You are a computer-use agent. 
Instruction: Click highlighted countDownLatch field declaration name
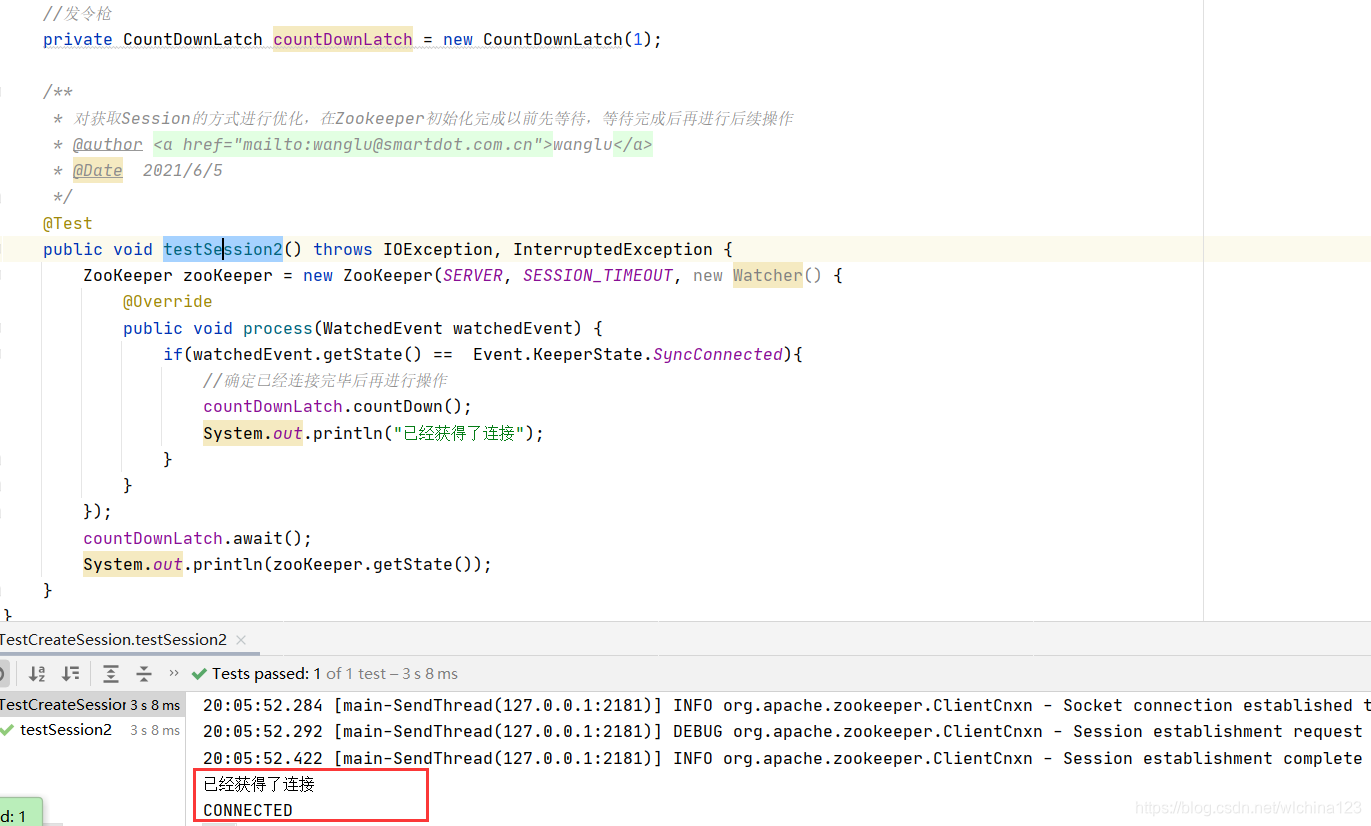(x=343, y=39)
